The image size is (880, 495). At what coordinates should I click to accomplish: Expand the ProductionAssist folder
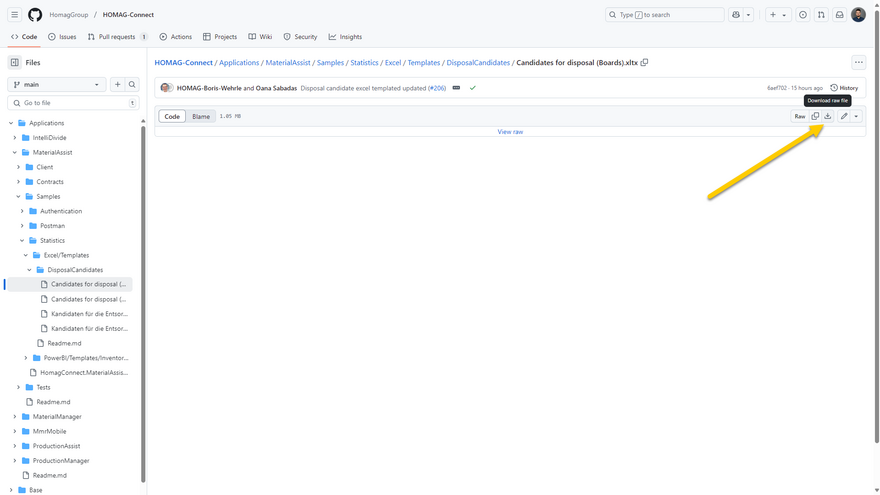pyautogui.click(x=15, y=446)
